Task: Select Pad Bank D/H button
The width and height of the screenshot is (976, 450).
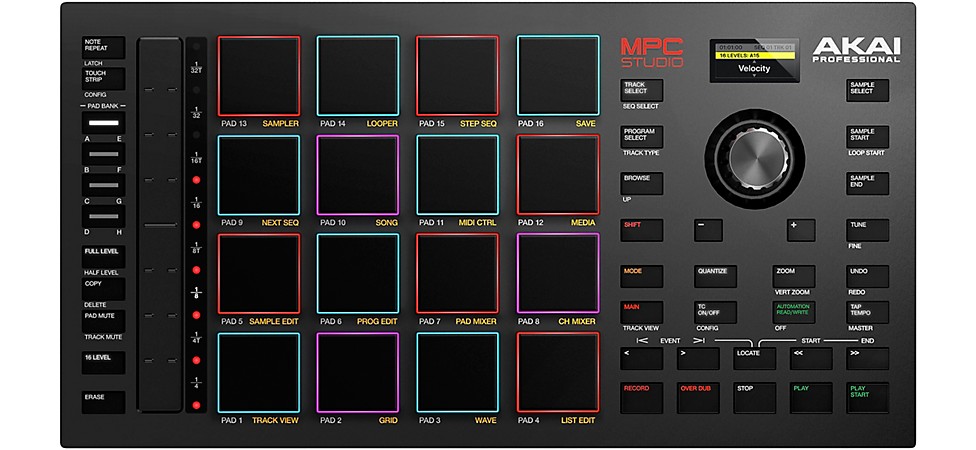Action: (x=103, y=217)
